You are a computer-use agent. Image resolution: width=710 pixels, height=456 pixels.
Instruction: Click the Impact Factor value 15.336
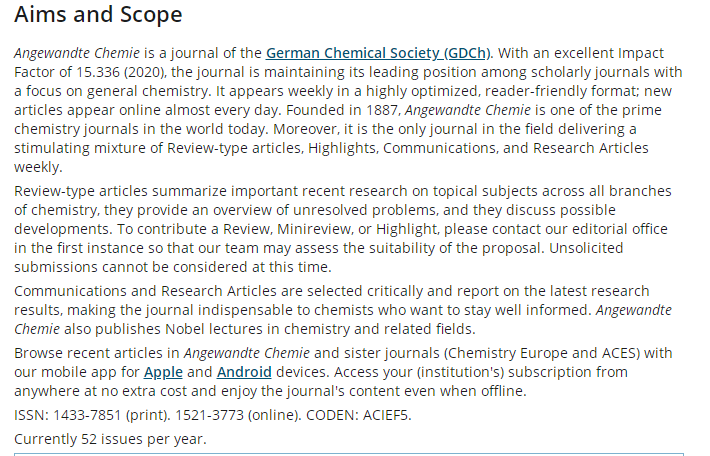tap(96, 72)
